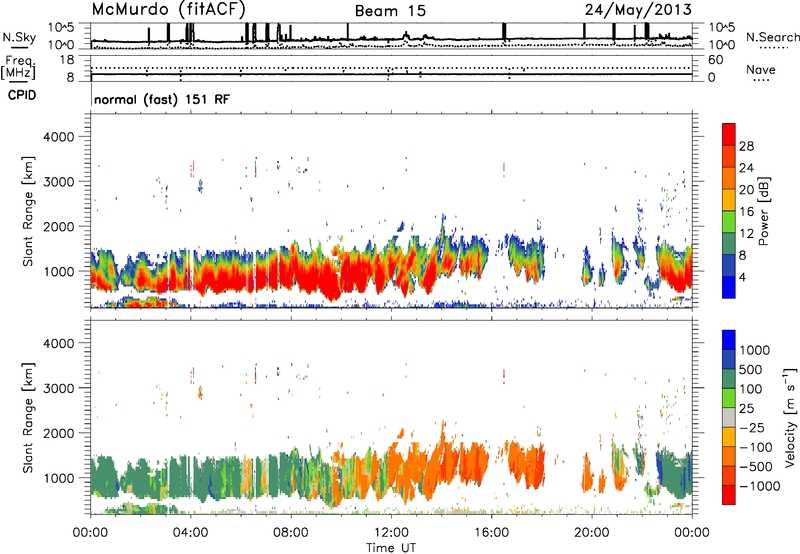Click the red top of power colorbar
This screenshot has height=554, width=800.
[729, 132]
